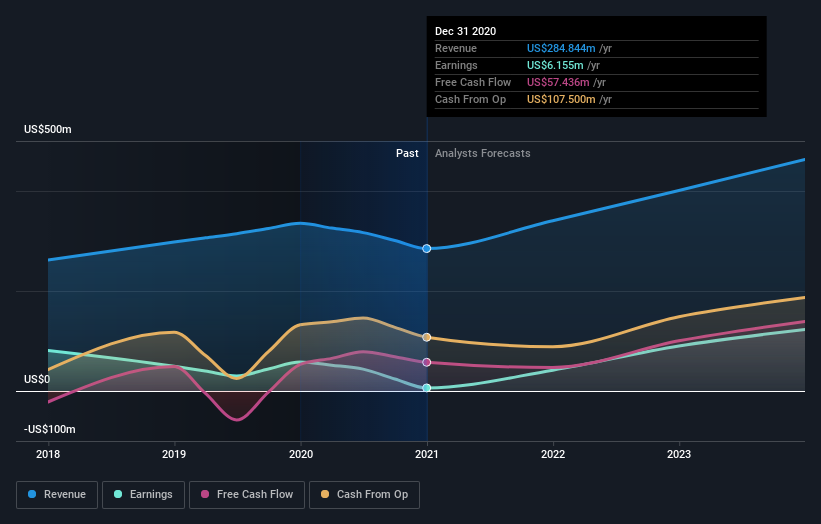Toggle the Earnings legend button
This screenshot has height=524, width=821.
[143, 495]
